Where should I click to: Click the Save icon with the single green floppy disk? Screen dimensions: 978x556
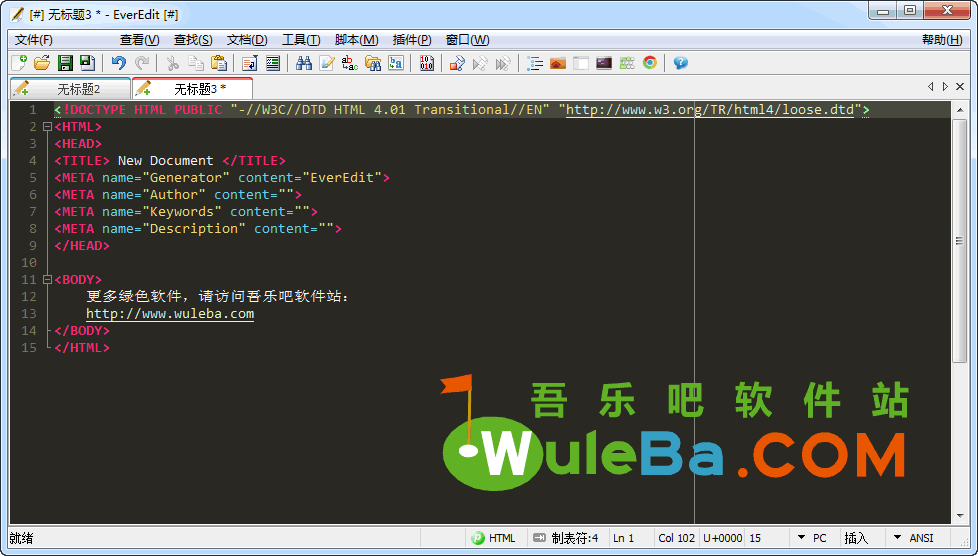coord(65,62)
